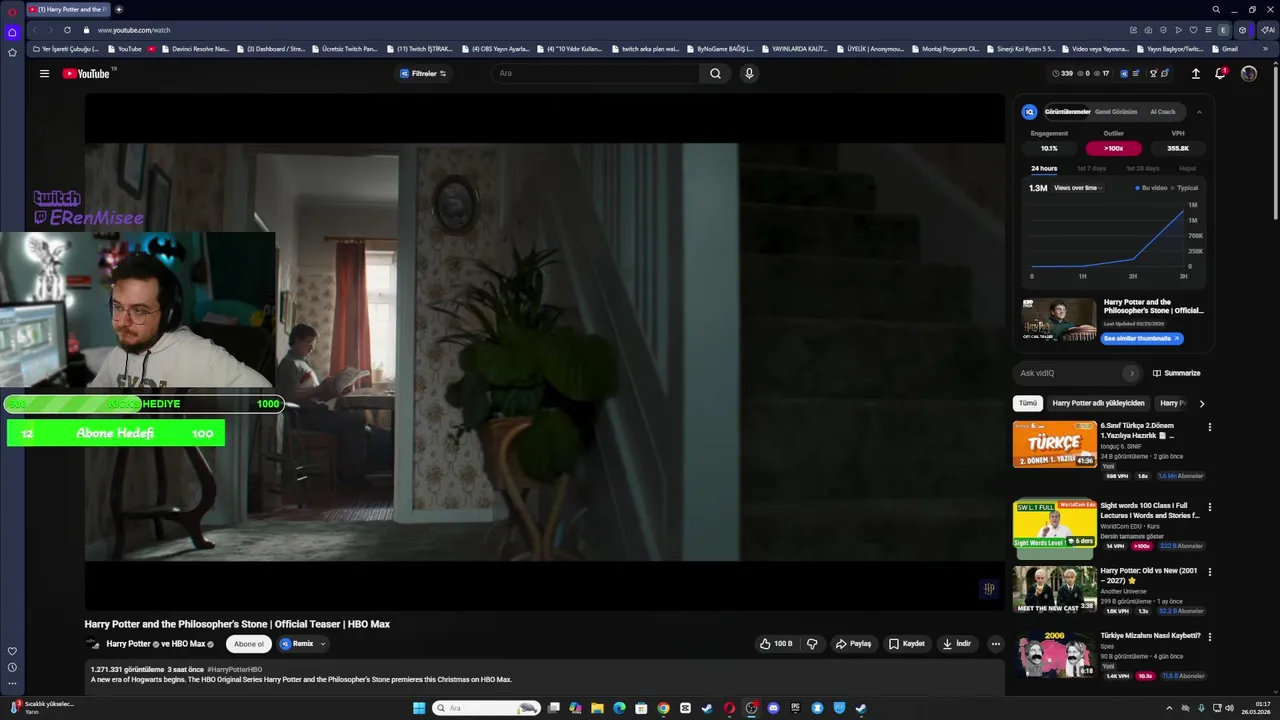The image size is (1280, 720).
Task: Expand the Remix dropdown
Action: point(323,644)
